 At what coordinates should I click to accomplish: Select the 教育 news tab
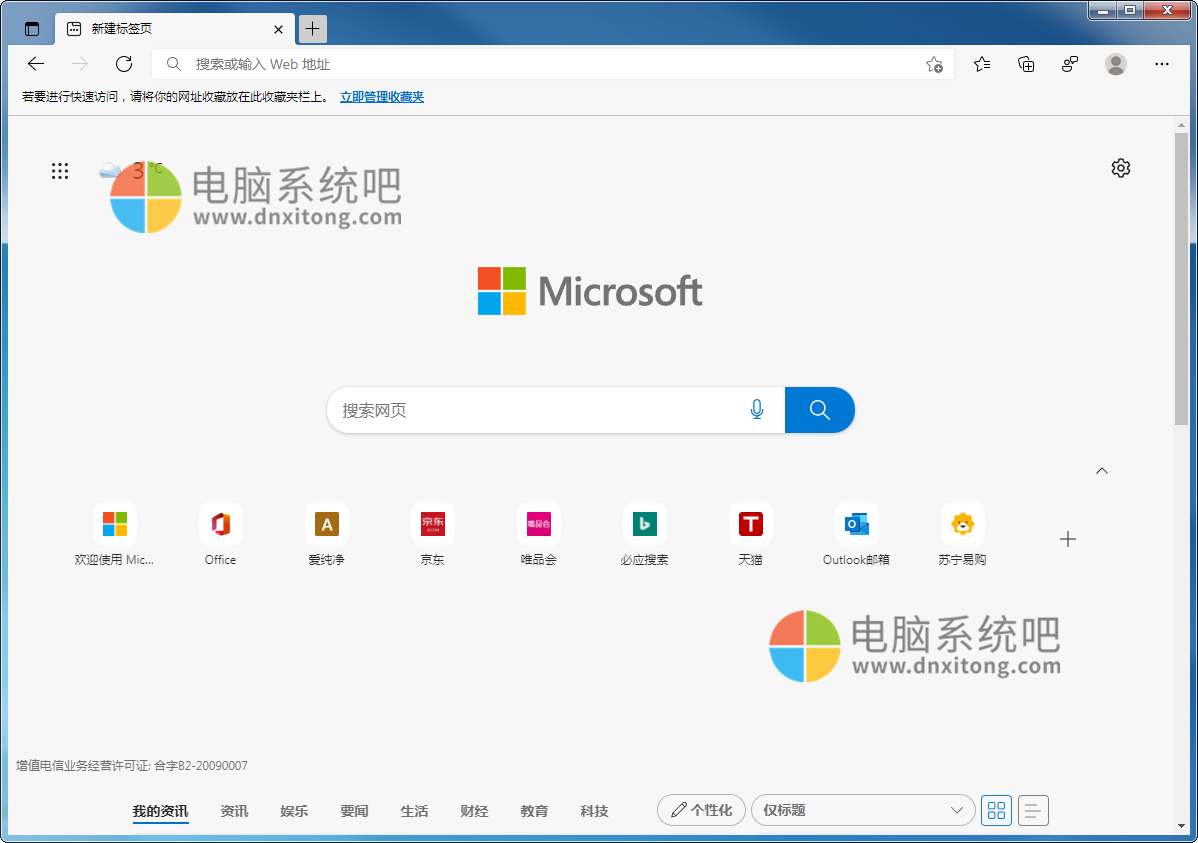tap(534, 811)
